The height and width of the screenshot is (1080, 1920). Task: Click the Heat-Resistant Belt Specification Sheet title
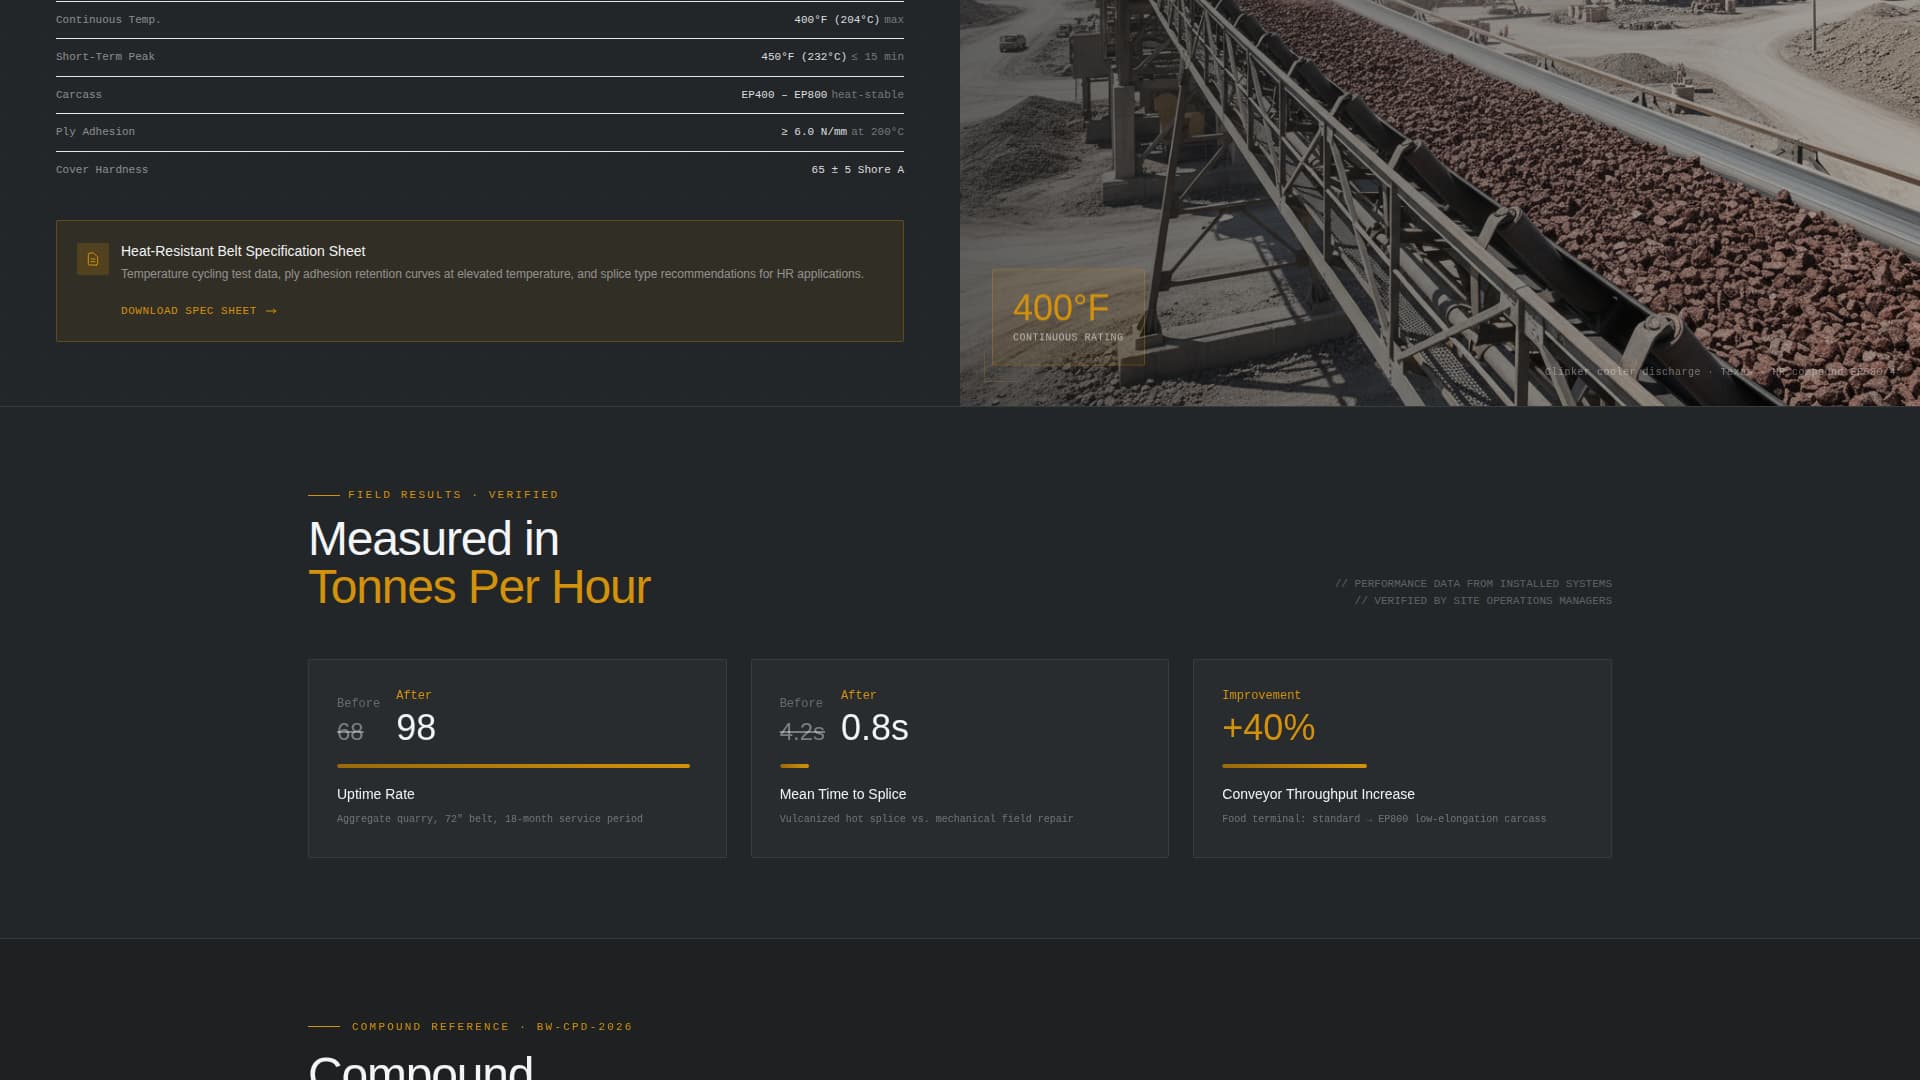click(x=242, y=251)
